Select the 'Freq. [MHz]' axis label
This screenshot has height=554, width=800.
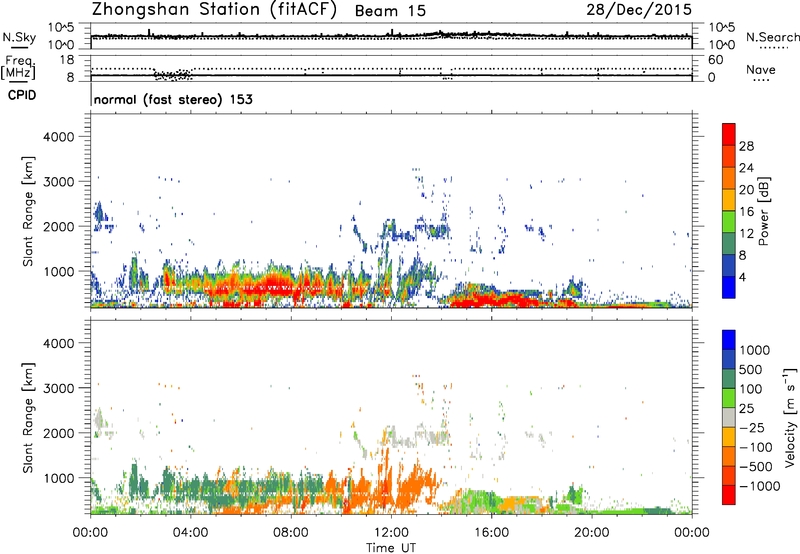click(18, 67)
